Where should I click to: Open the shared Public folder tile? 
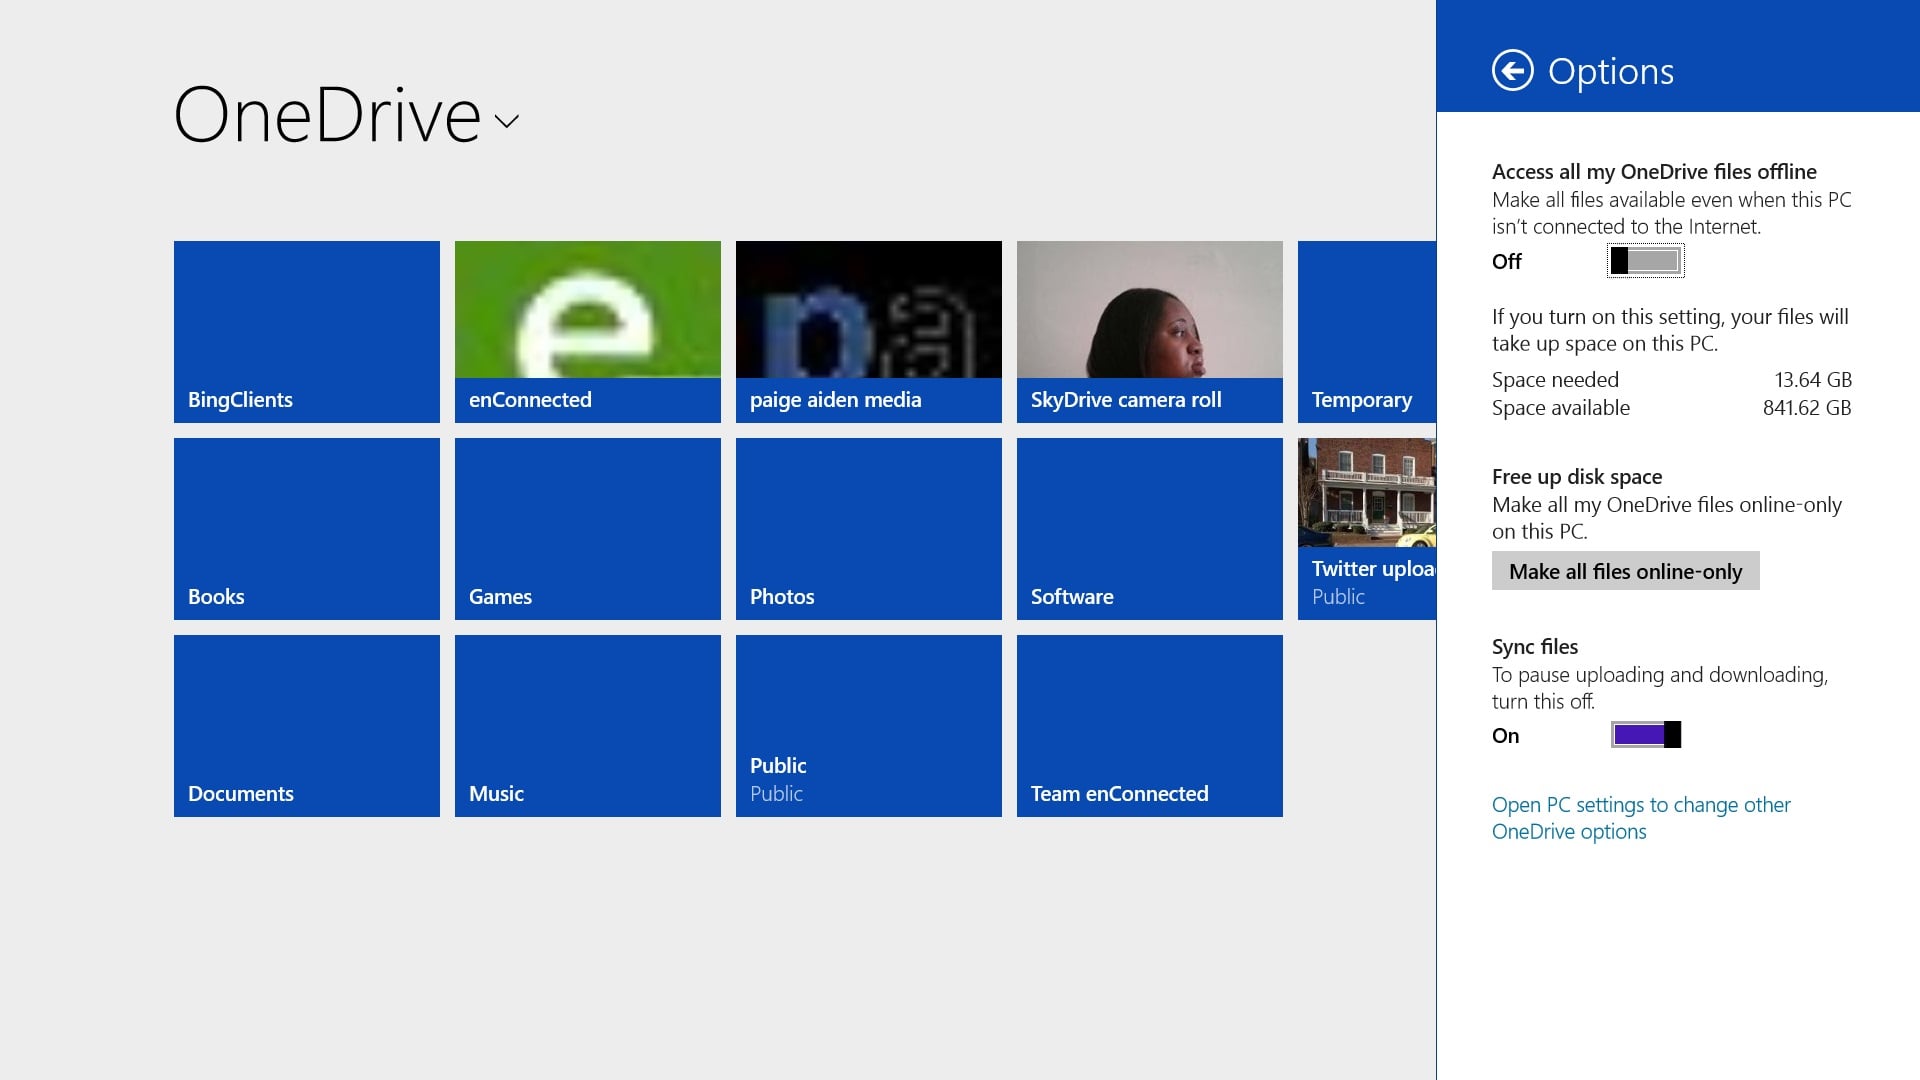point(868,725)
